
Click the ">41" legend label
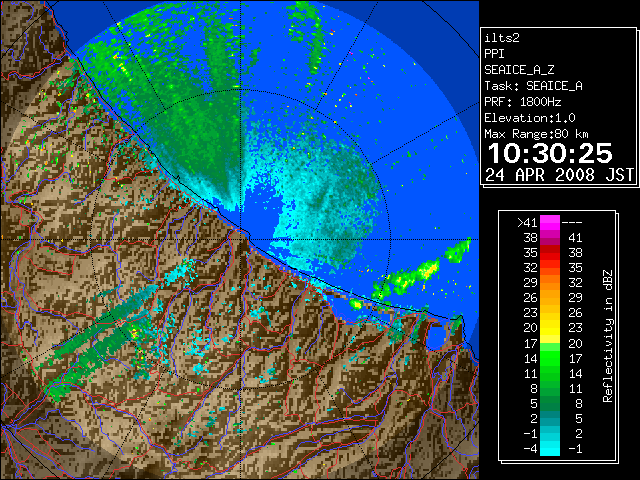(x=527, y=223)
